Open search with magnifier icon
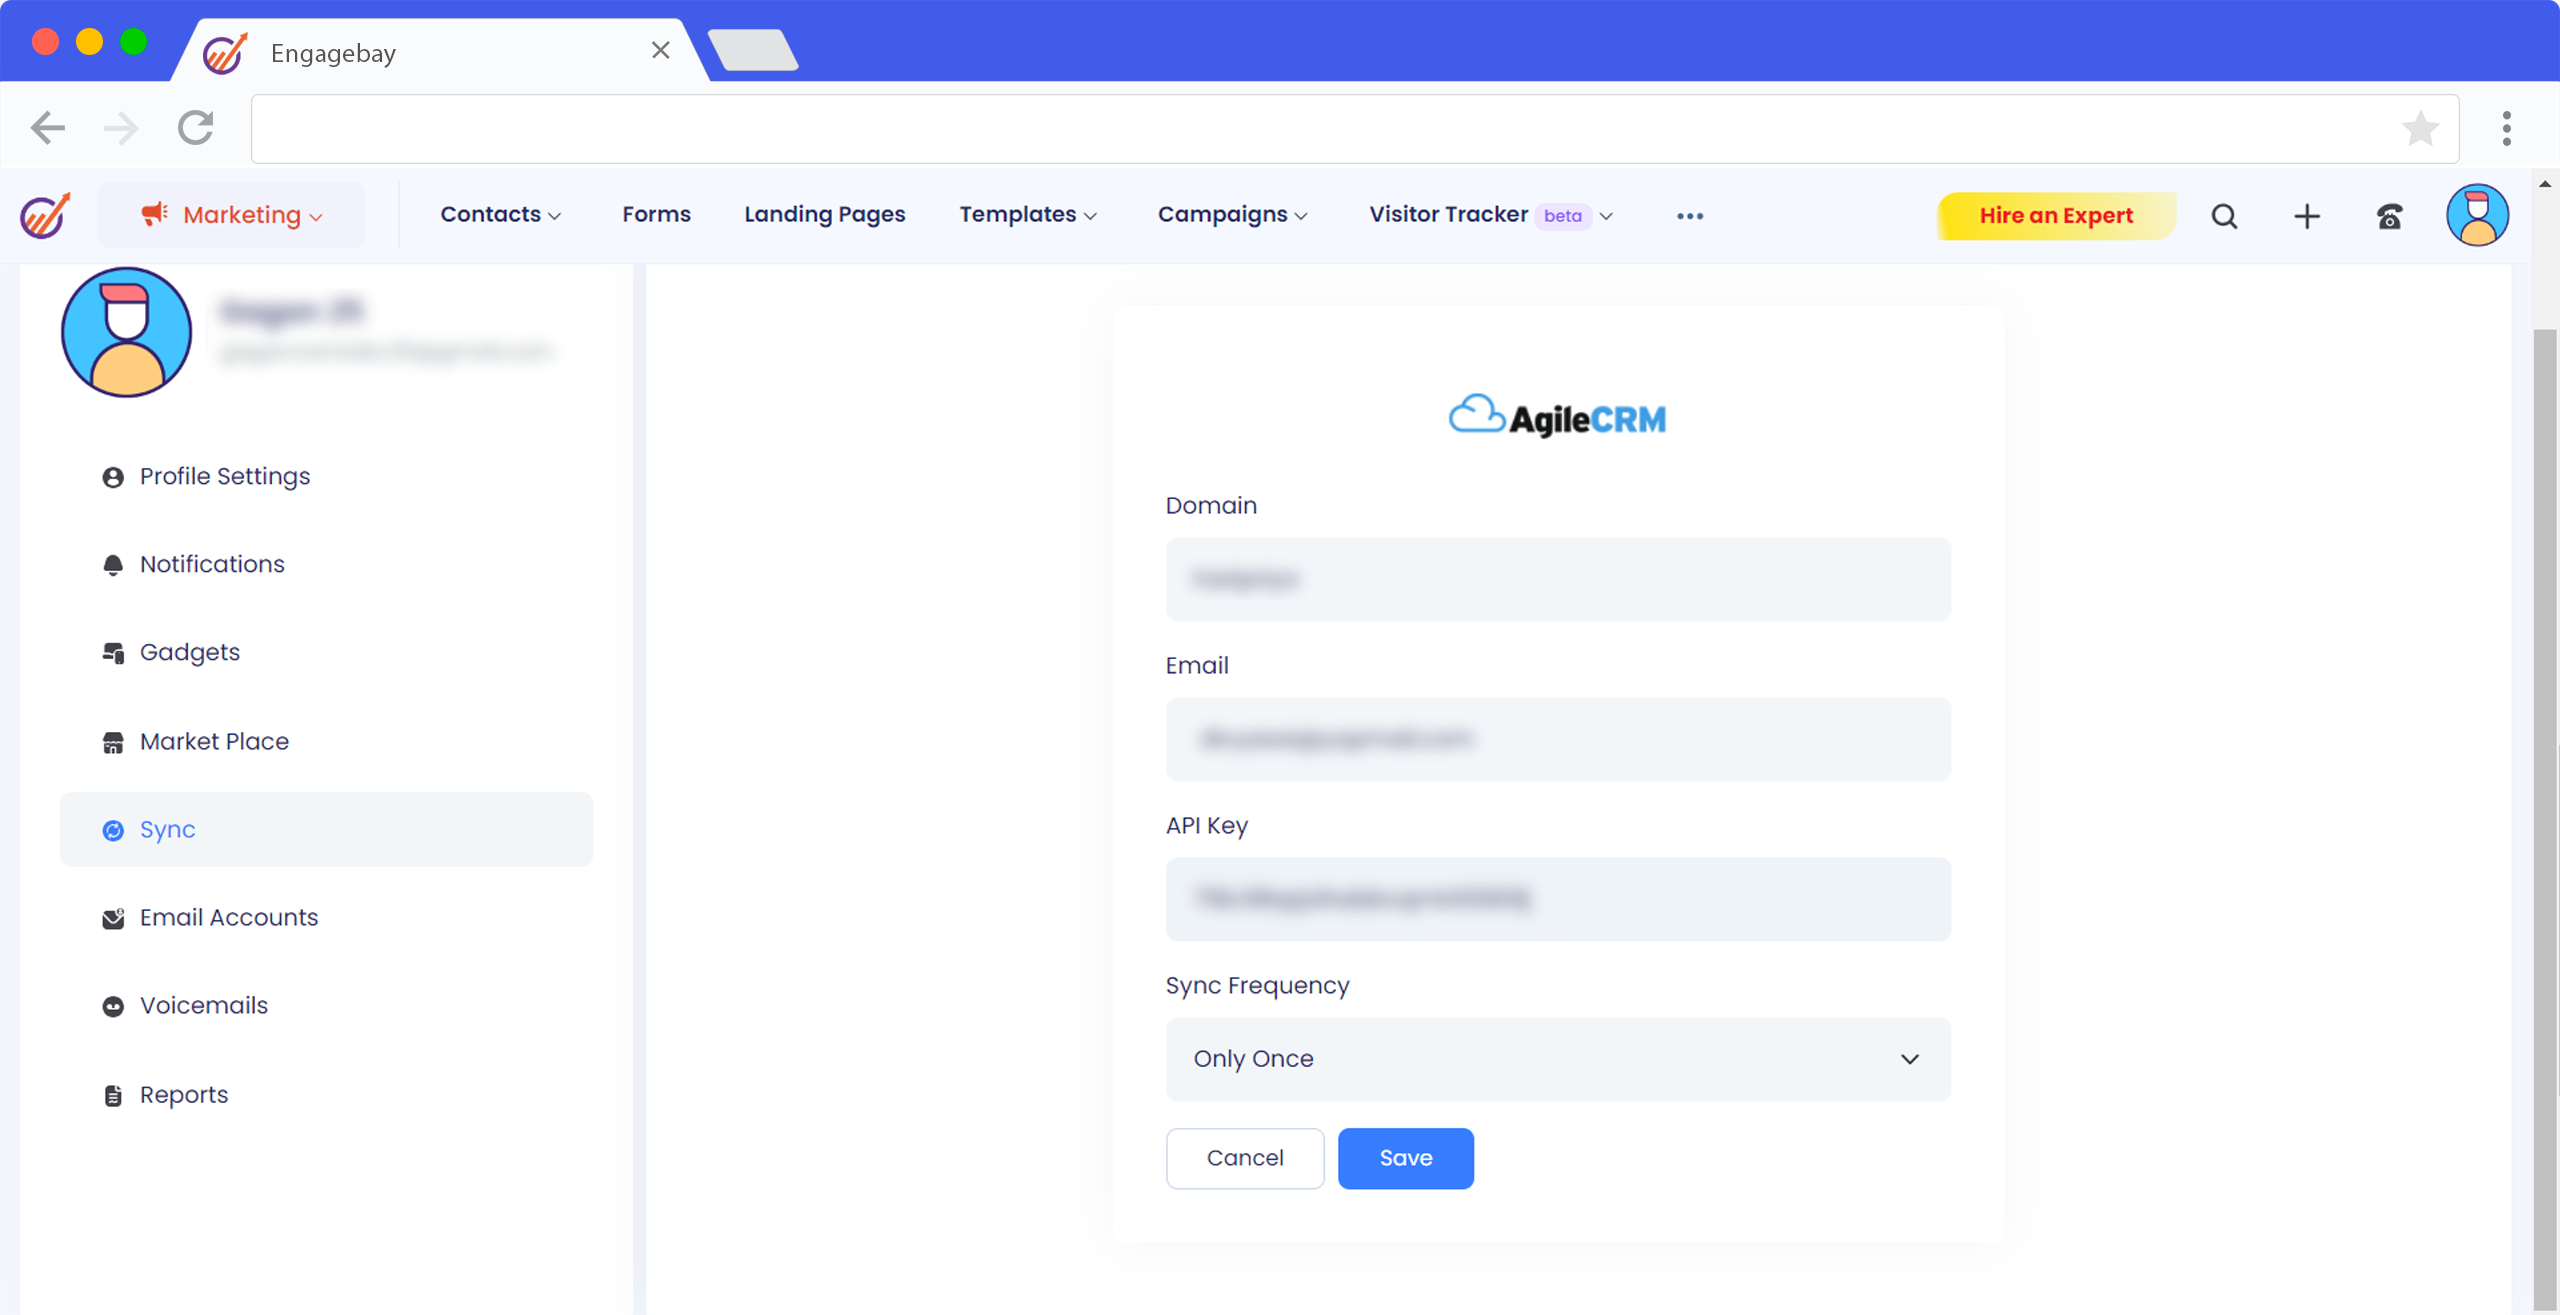2560x1315 pixels. 2224,216
